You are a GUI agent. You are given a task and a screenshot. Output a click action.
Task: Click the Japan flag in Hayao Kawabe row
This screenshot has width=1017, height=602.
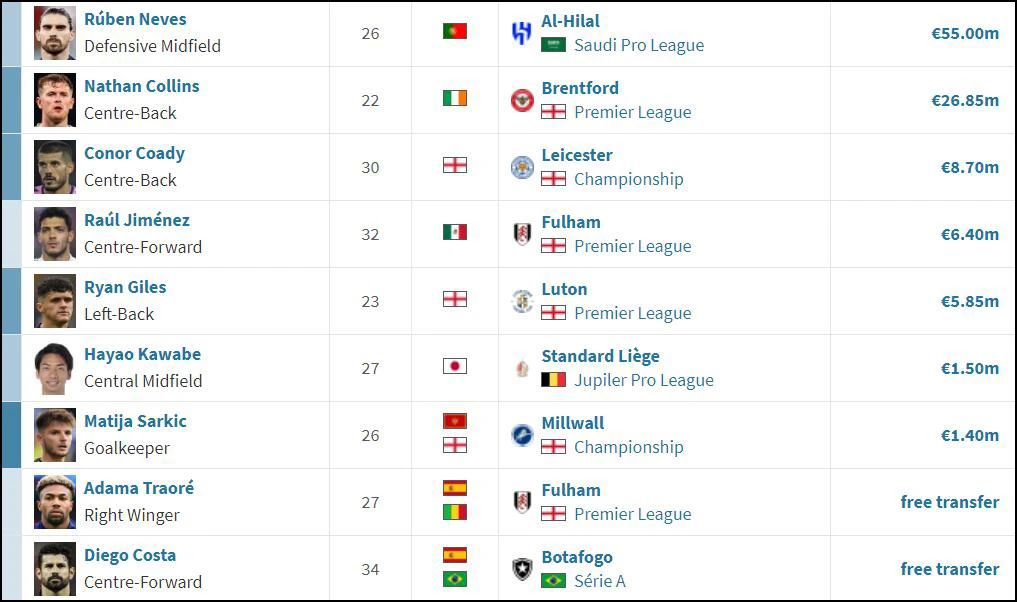click(x=455, y=366)
